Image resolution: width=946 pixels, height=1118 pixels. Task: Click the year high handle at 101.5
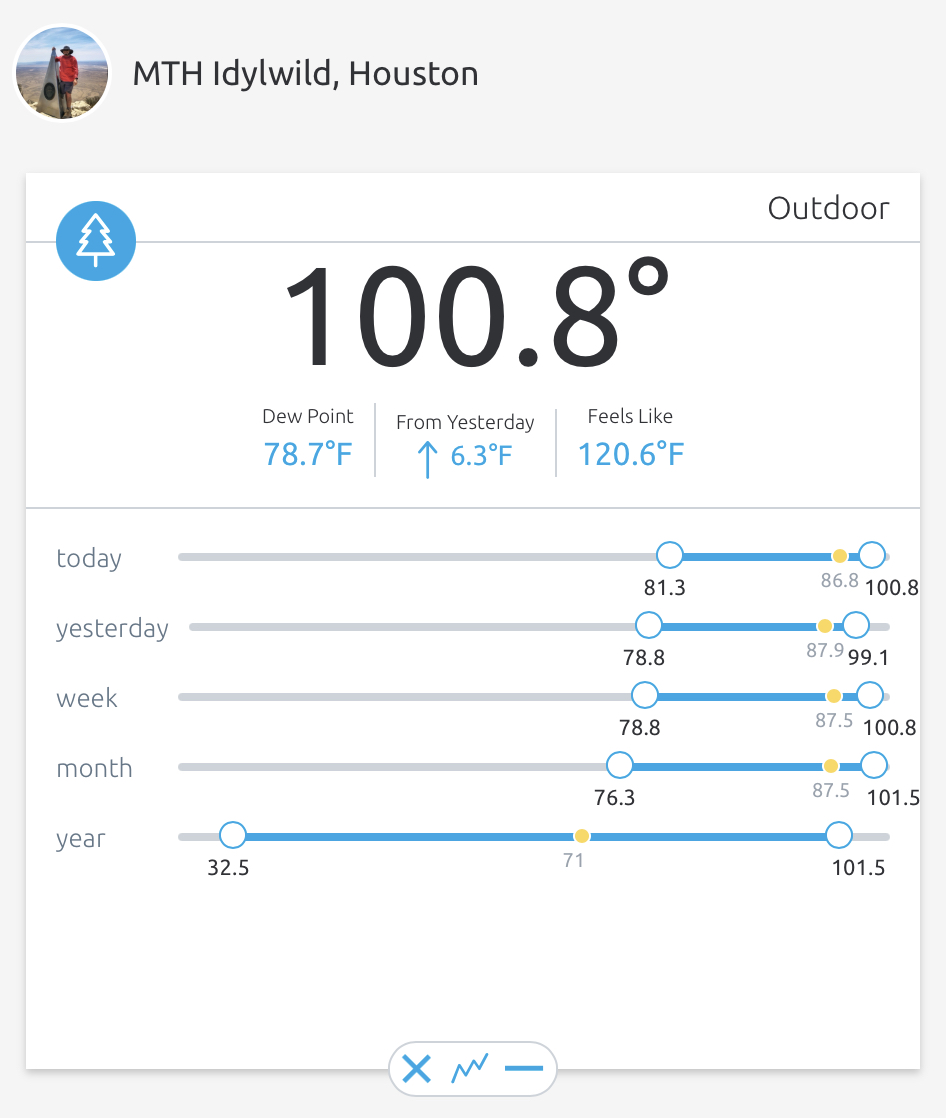[839, 835]
